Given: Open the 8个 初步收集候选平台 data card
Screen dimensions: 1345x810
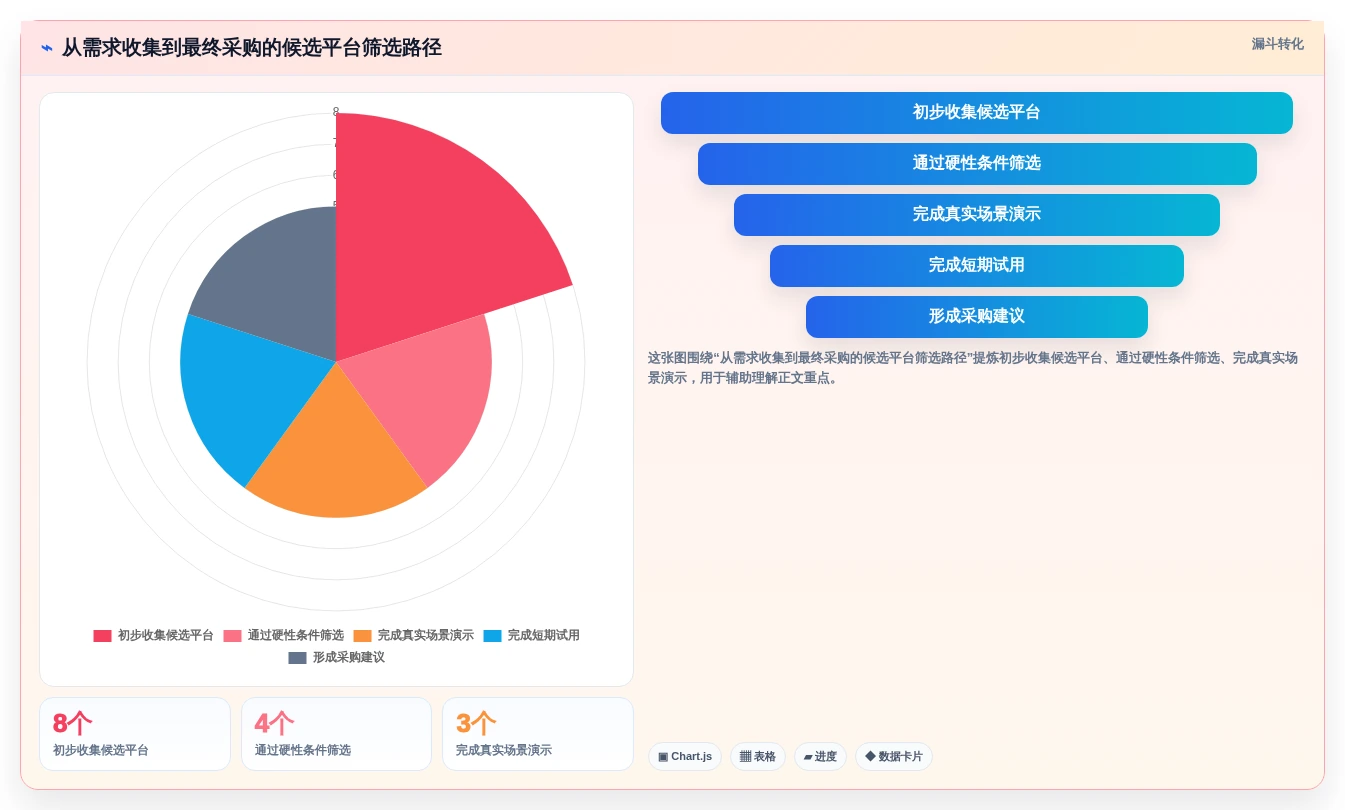Looking at the screenshot, I should (135, 734).
